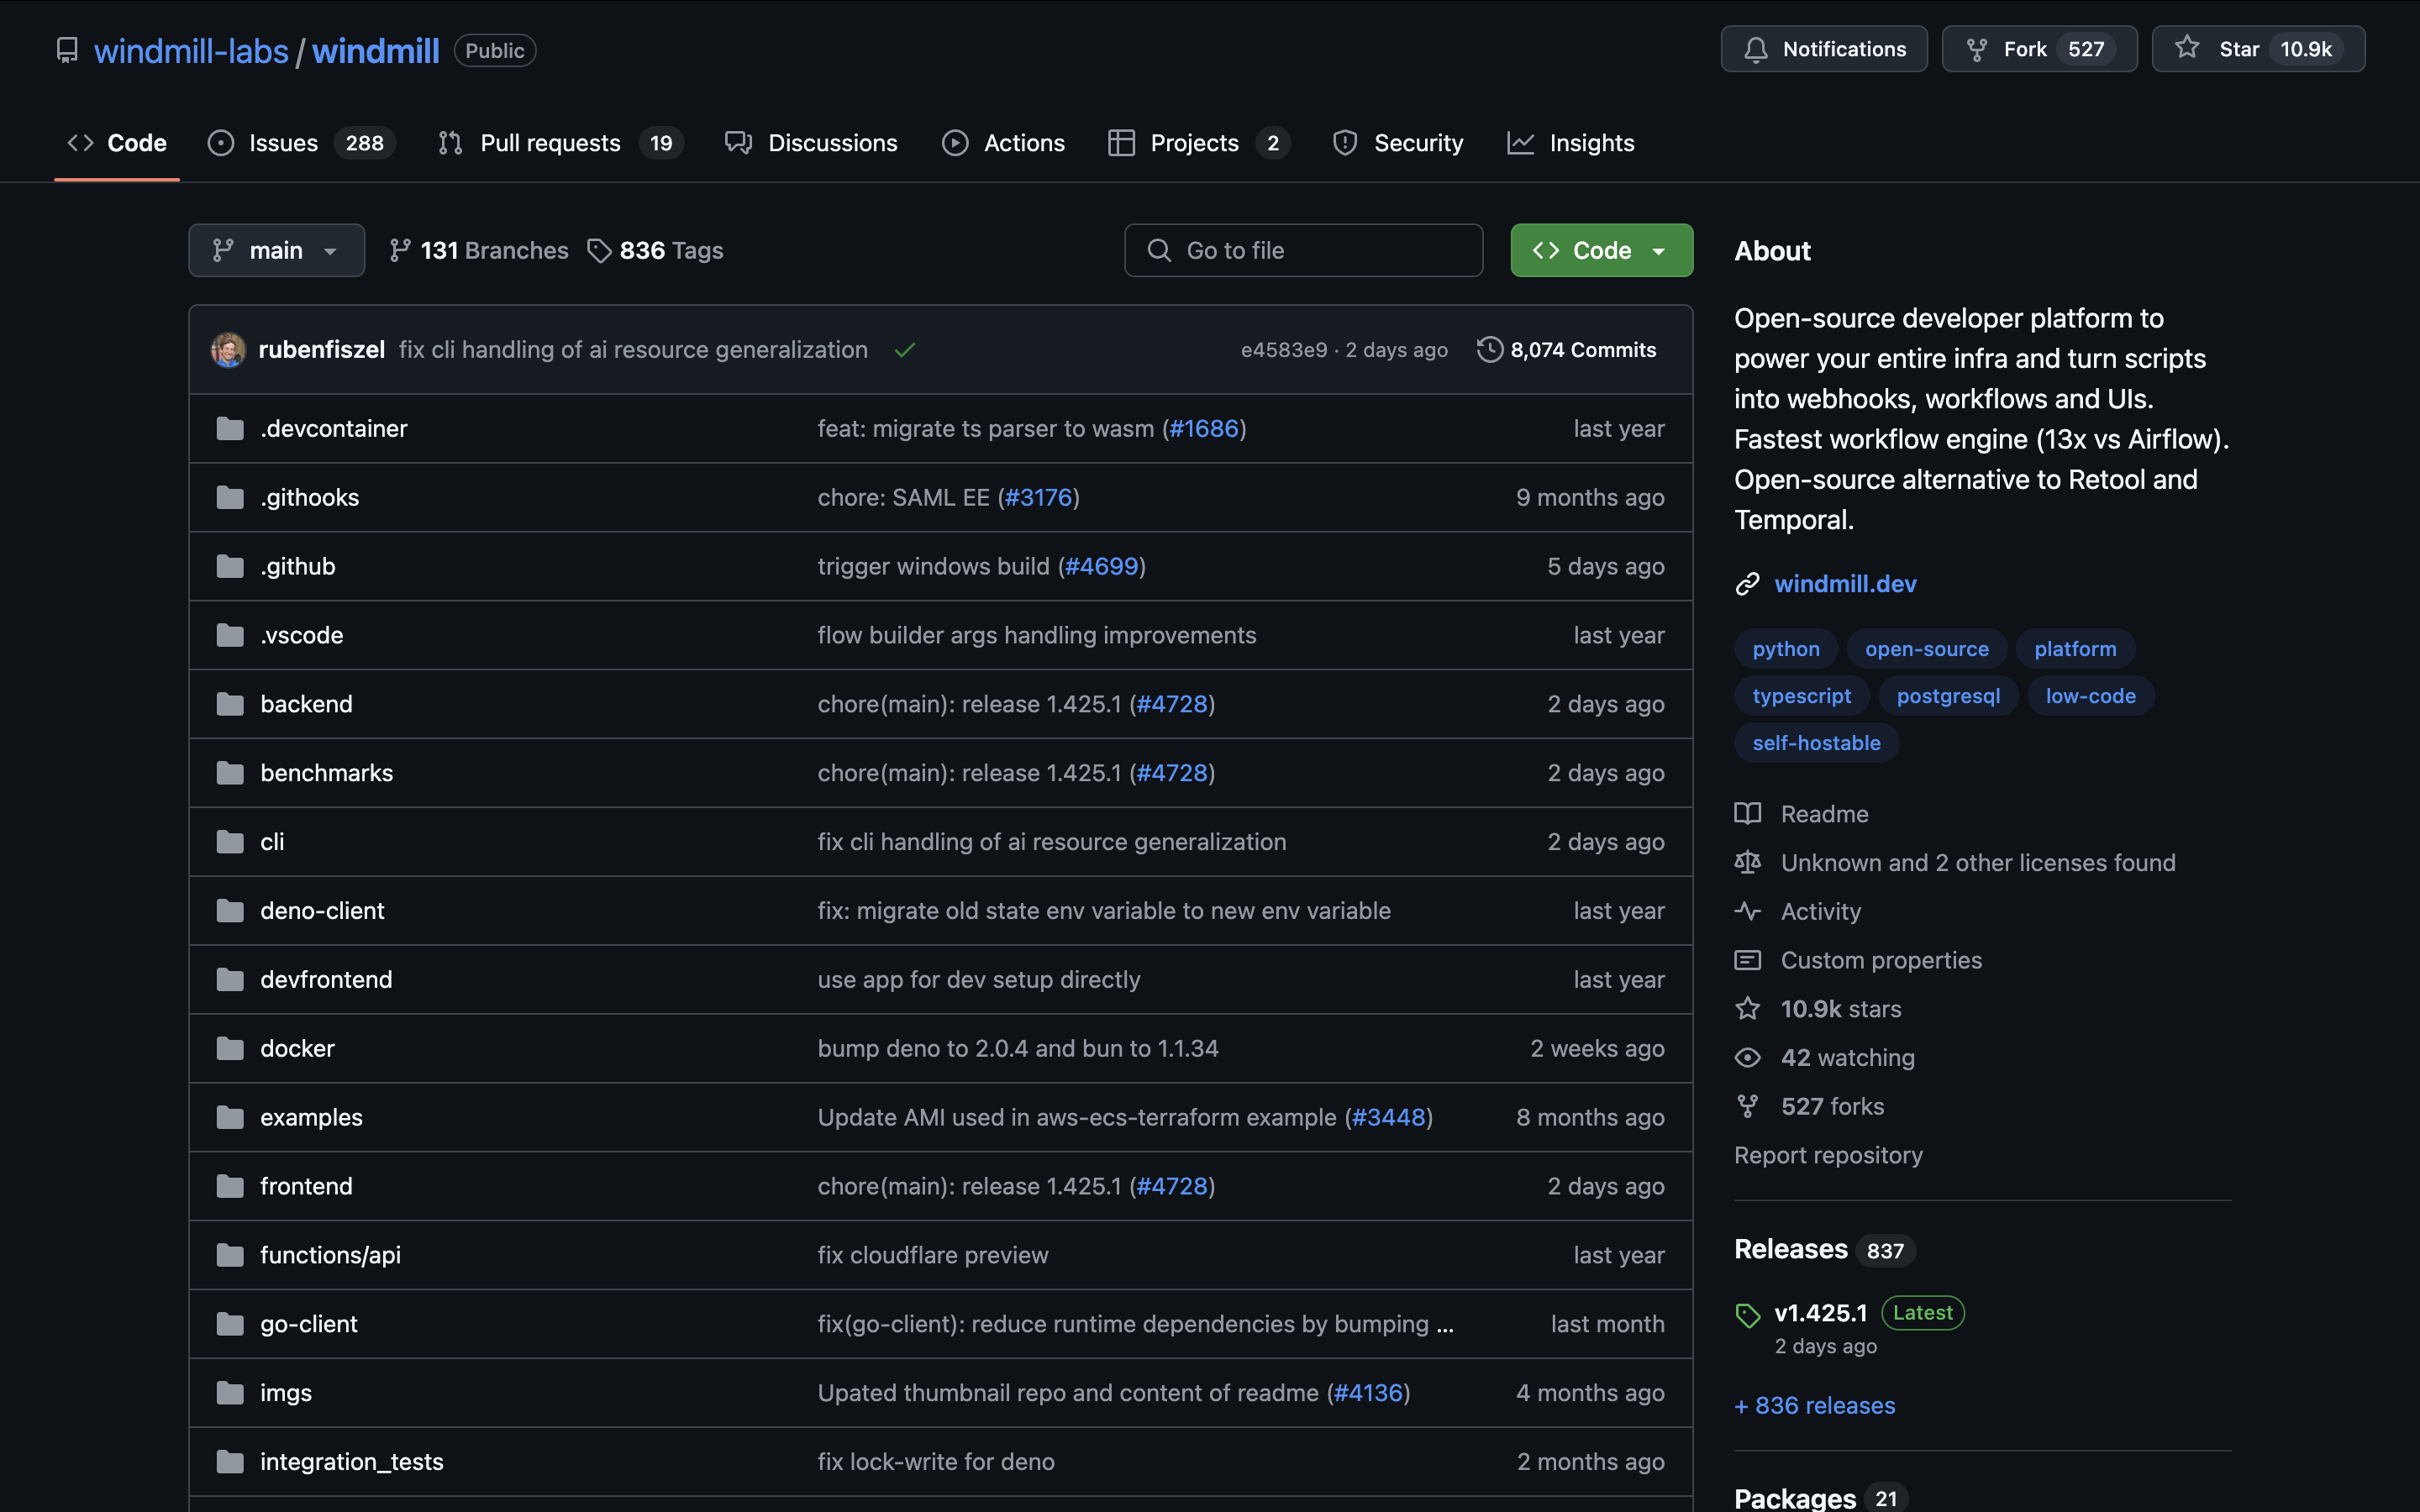Select the python topic tag
Image resolution: width=2420 pixels, height=1512 pixels.
(1785, 649)
